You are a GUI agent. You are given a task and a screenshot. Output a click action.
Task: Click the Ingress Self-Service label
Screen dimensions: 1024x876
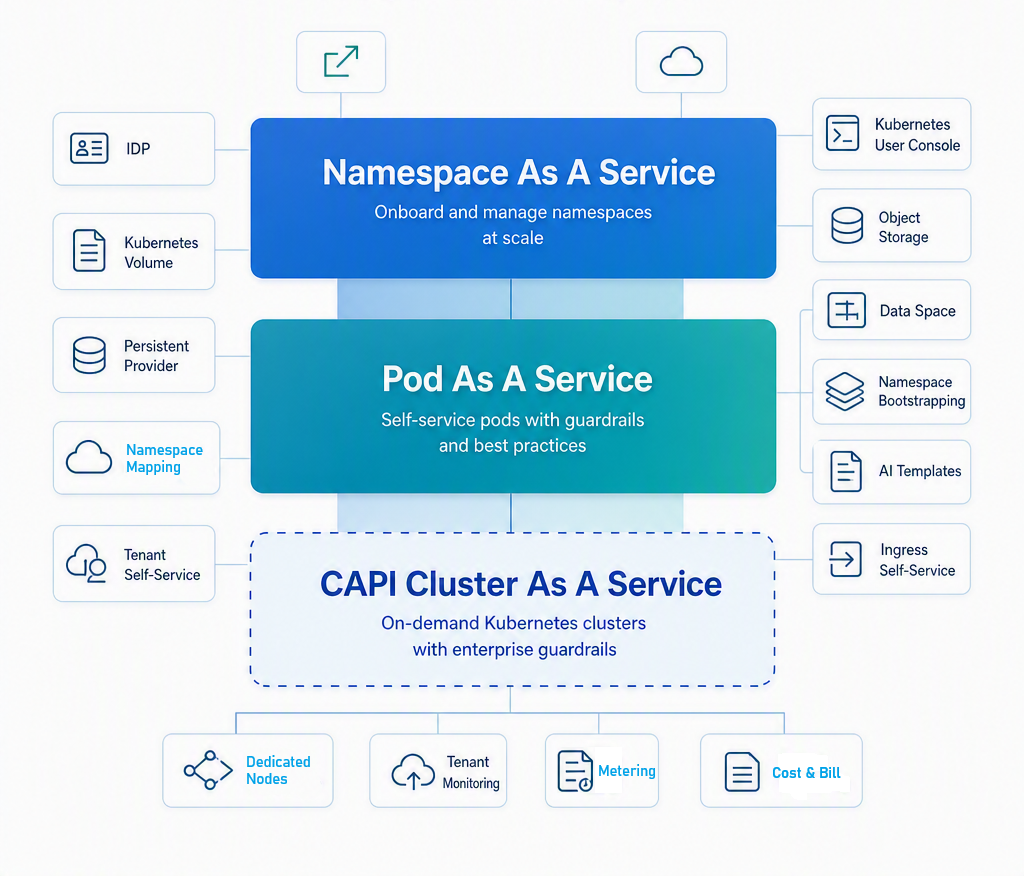917,560
